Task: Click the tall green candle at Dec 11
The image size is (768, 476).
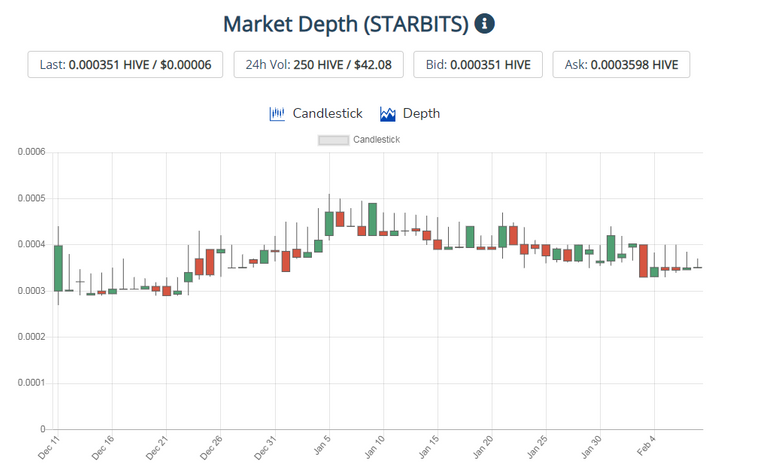Action: (58, 268)
